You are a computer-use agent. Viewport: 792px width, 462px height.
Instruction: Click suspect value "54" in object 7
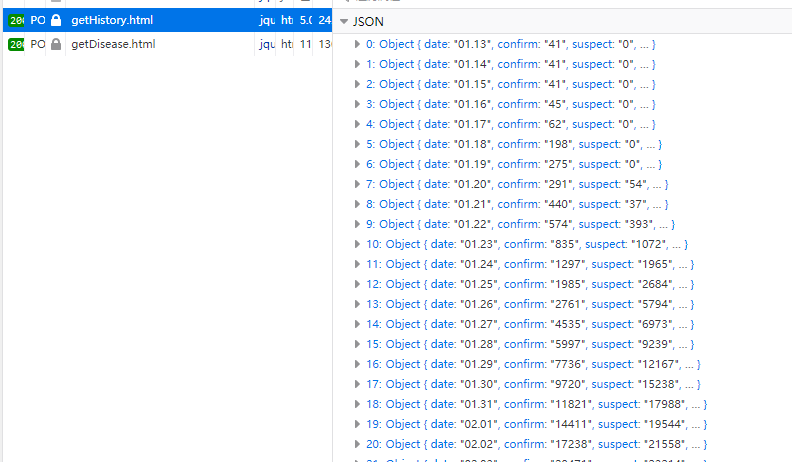coord(636,184)
